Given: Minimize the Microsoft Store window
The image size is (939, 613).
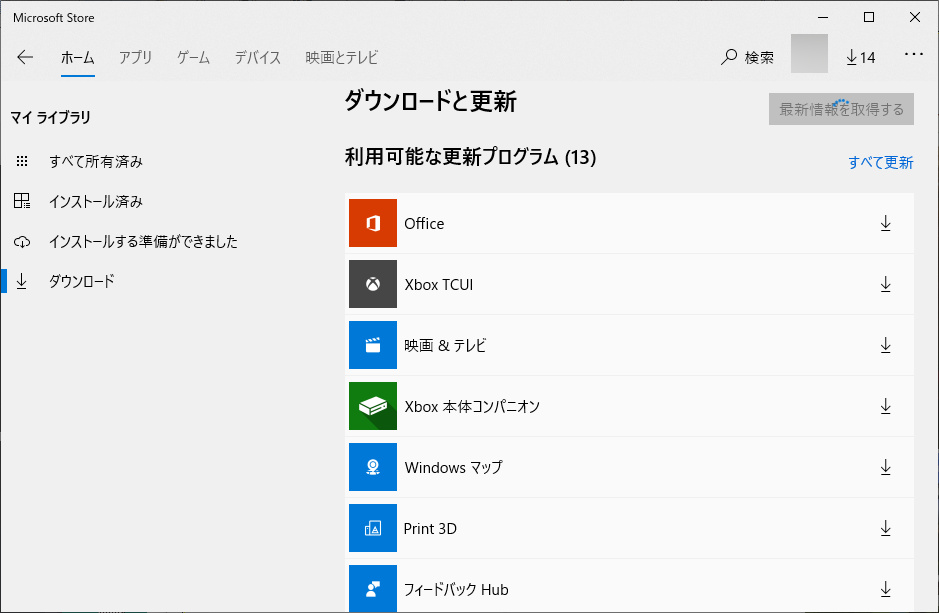Looking at the screenshot, I should tap(823, 17).
